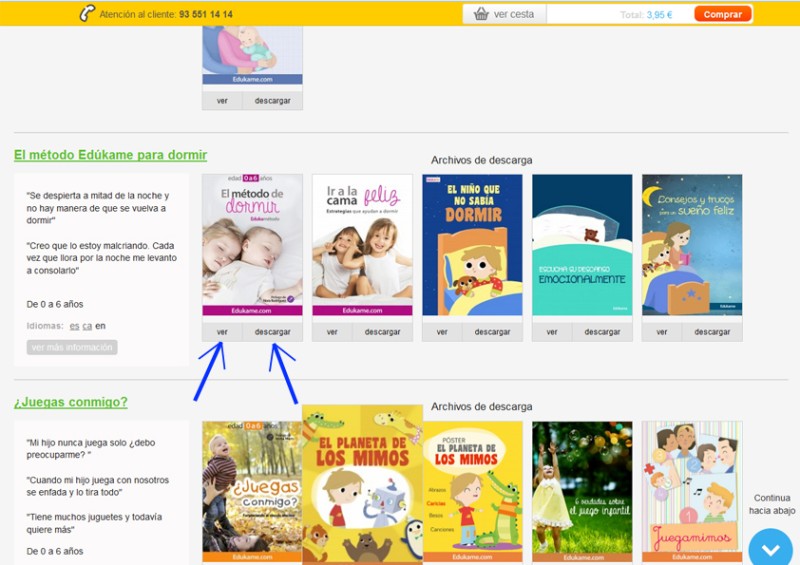The width and height of the screenshot is (800, 565).
Task: Click the 'Continua hacia abajo' text
Action: [771, 504]
